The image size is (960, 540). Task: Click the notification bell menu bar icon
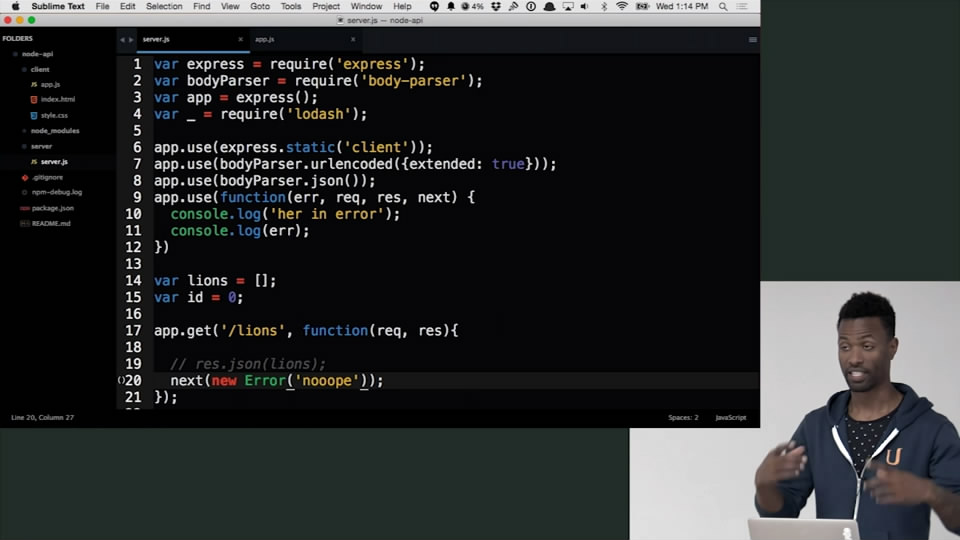451,6
